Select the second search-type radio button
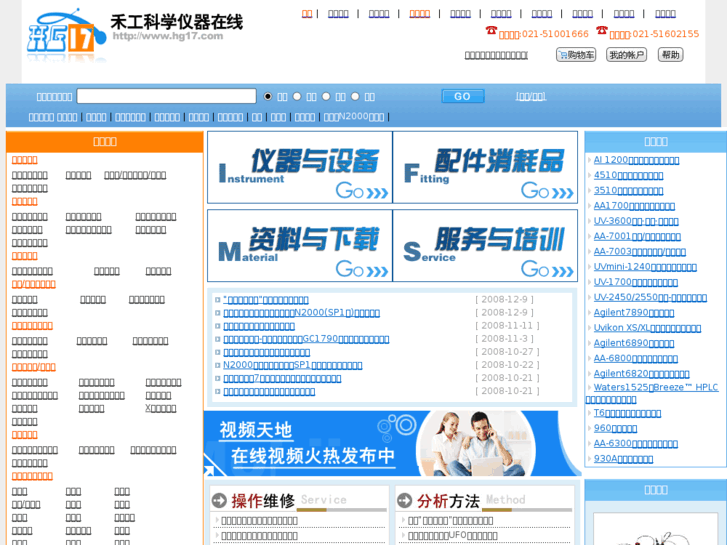This screenshot has width=727, height=545. pos(297,96)
